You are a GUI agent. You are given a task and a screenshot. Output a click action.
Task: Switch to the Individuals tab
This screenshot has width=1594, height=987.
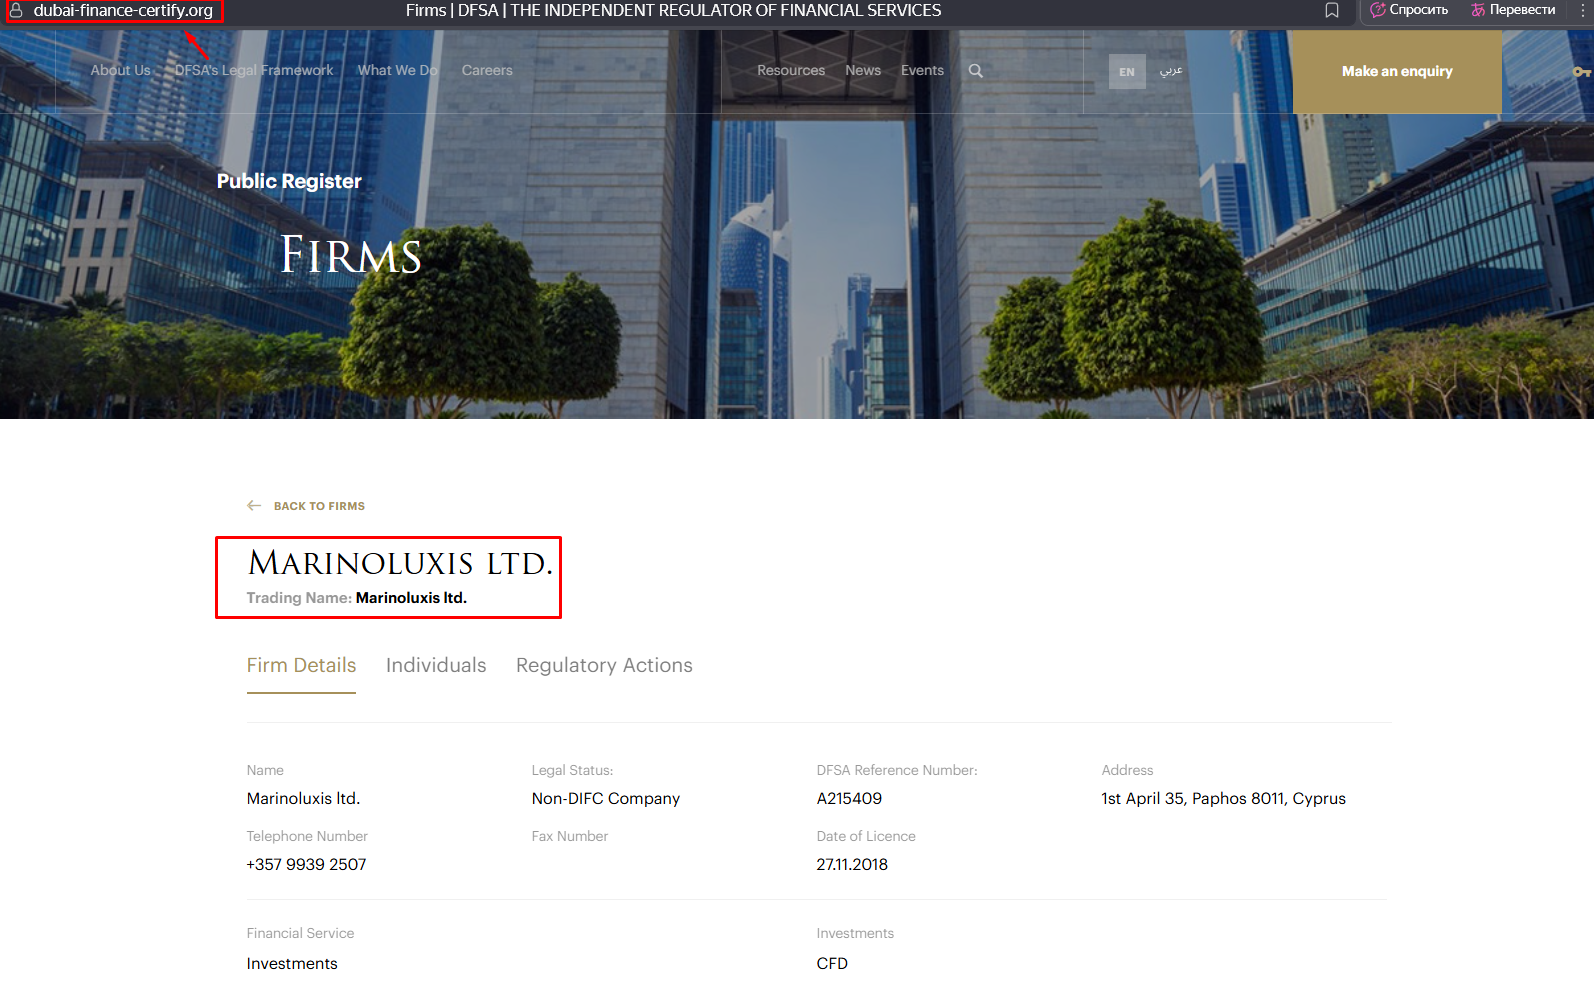tap(436, 665)
